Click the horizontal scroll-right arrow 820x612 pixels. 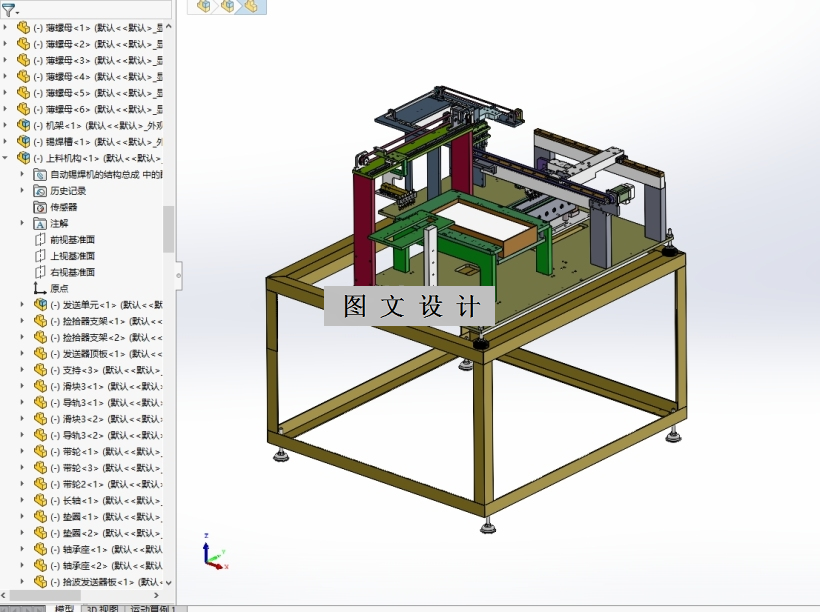pyautogui.click(x=156, y=595)
